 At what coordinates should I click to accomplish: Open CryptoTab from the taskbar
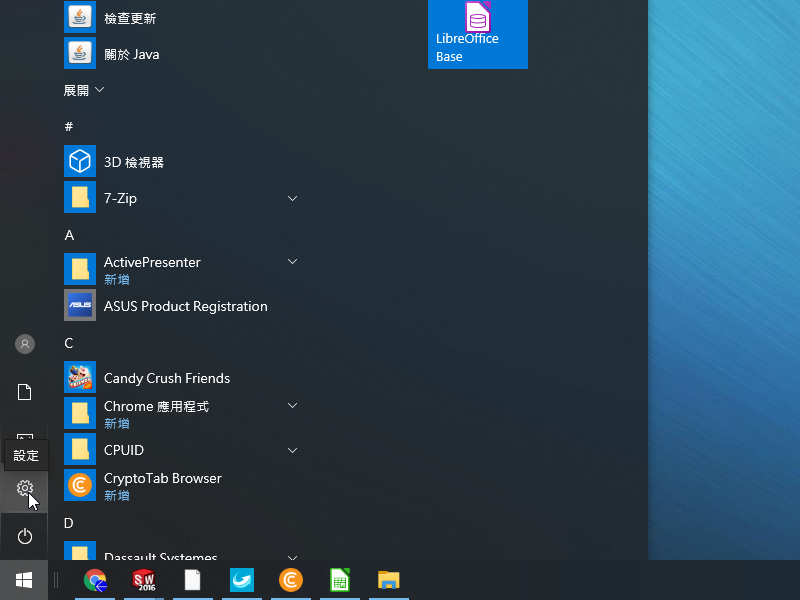[x=291, y=580]
